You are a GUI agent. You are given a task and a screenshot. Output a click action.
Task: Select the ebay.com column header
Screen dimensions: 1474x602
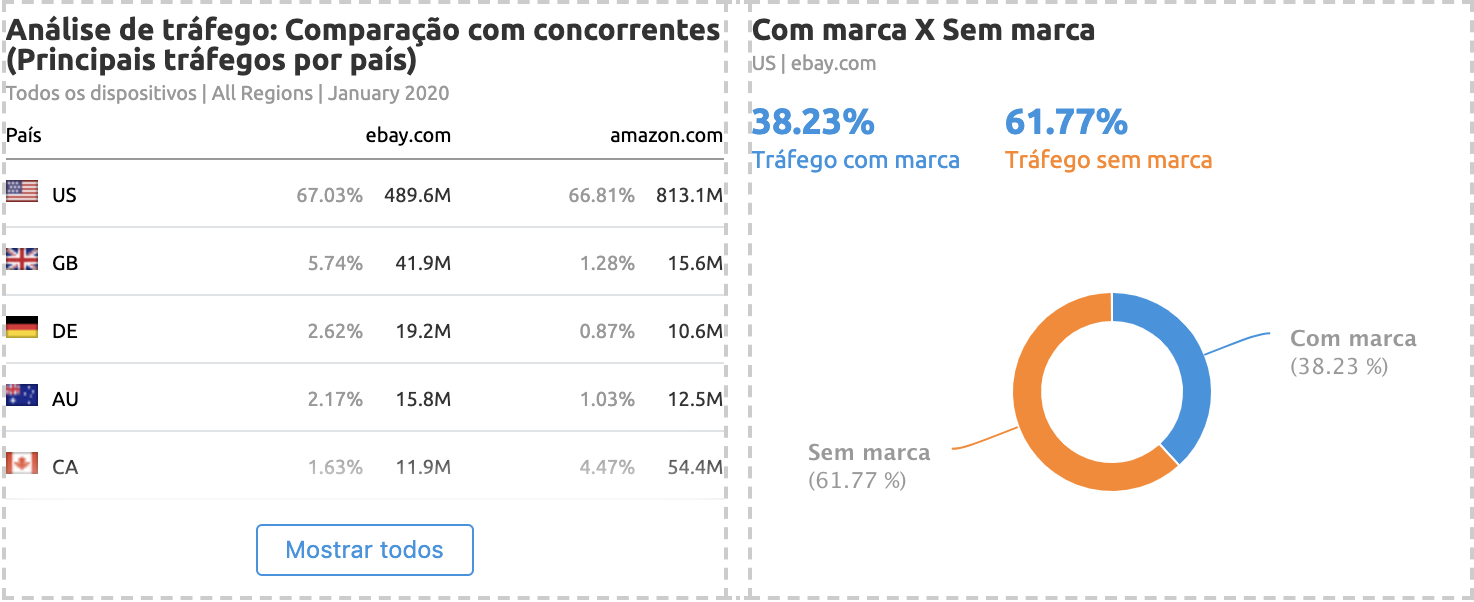408,135
